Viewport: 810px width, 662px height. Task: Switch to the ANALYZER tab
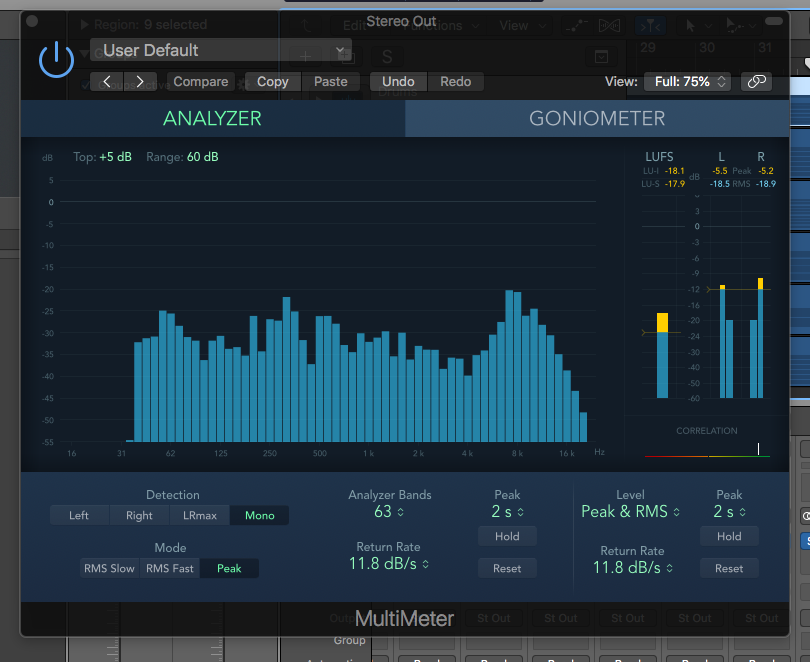click(213, 118)
